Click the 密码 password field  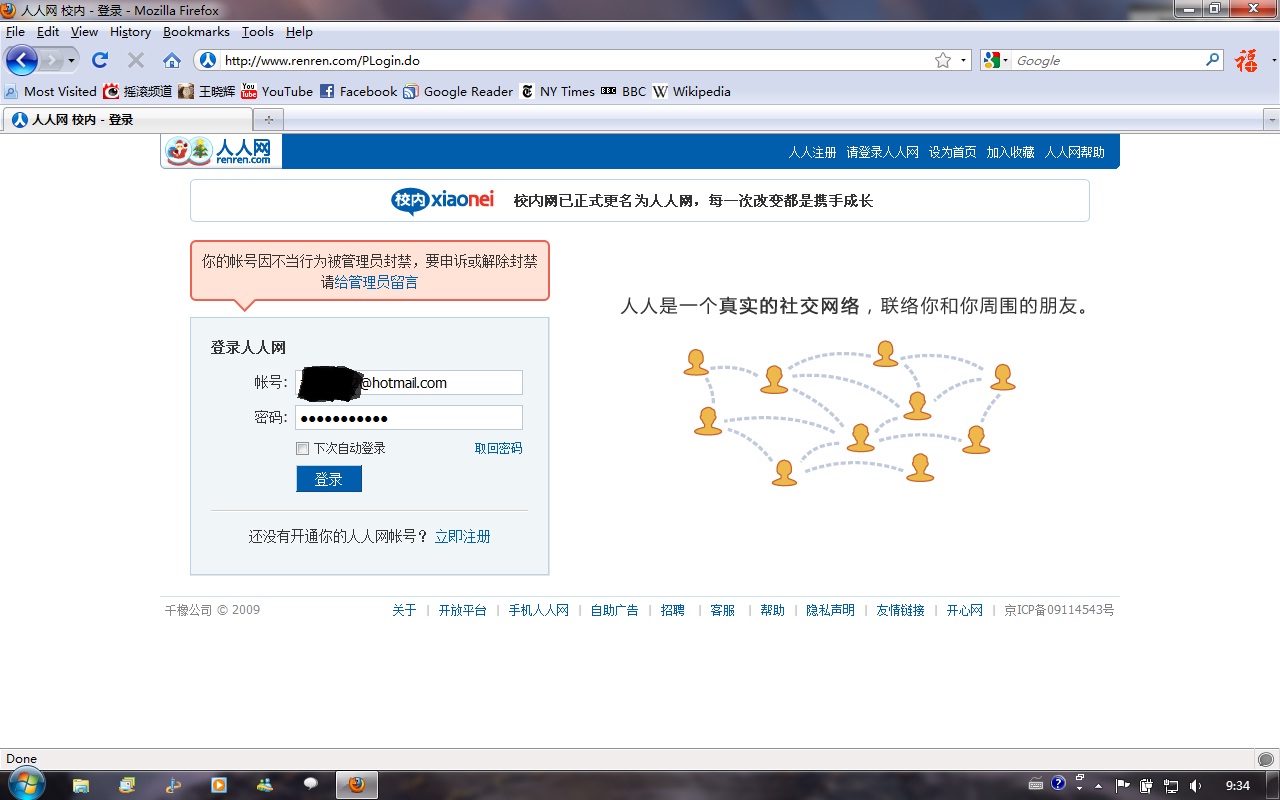point(409,417)
